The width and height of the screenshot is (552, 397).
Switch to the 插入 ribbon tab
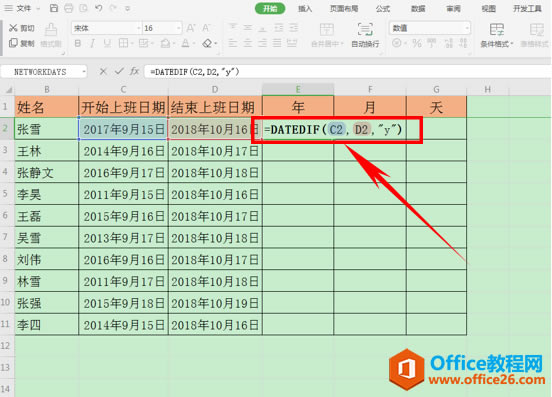click(x=305, y=8)
